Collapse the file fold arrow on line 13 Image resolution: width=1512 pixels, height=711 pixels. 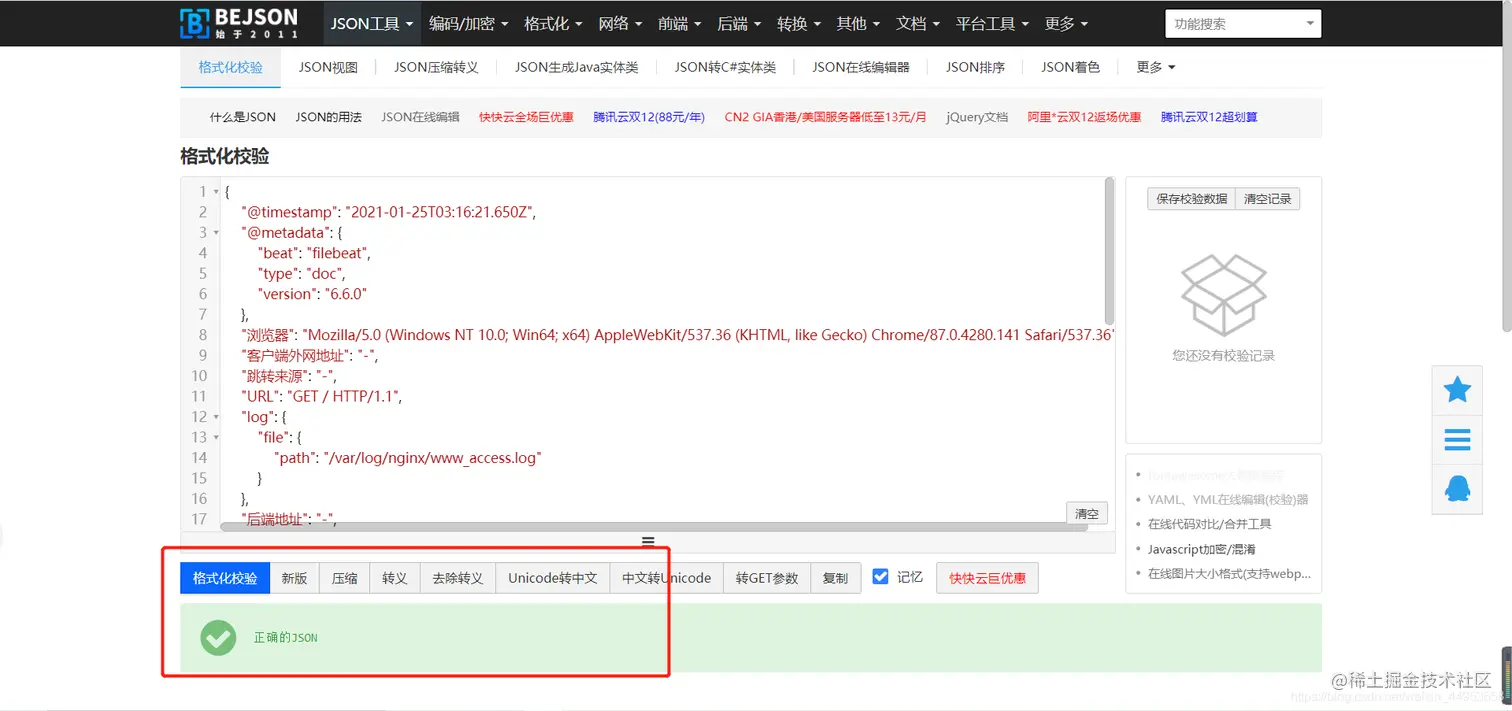[216, 437]
